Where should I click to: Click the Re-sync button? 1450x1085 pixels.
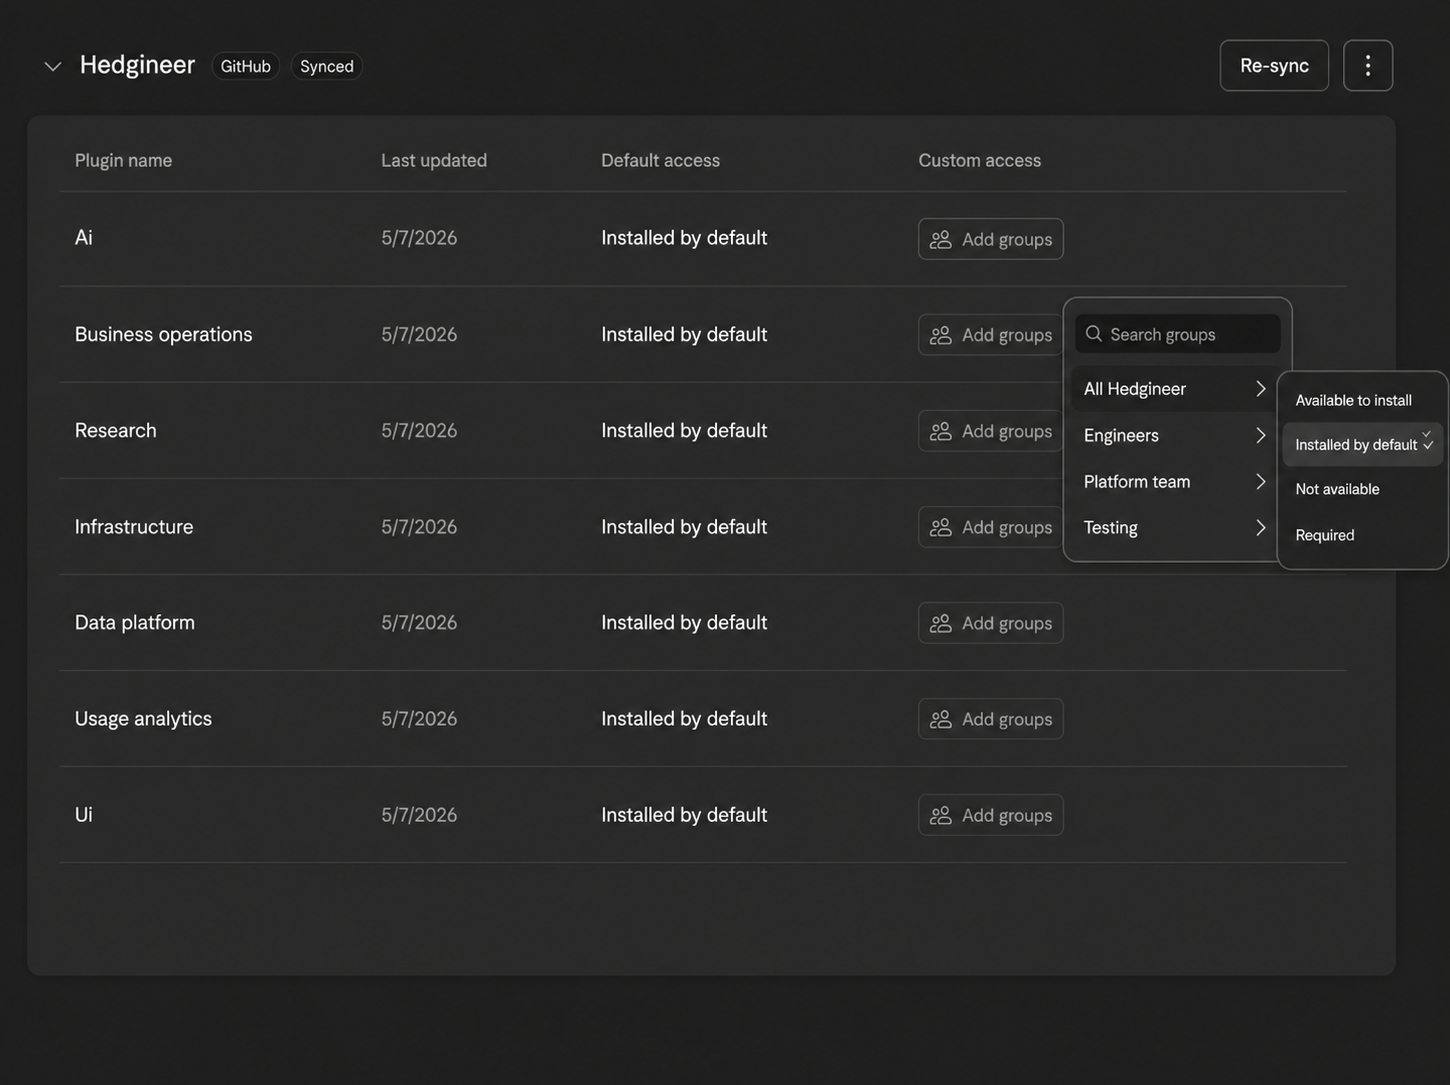[x=1274, y=66]
